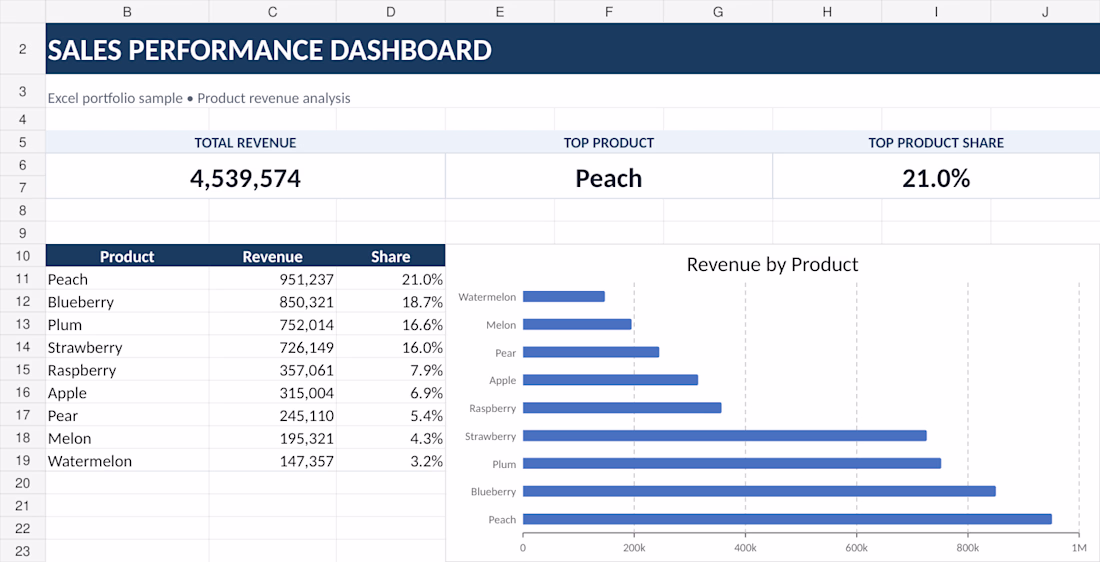Click the large 21.0% KPI value
This screenshot has width=1100, height=562.
pos(936,177)
